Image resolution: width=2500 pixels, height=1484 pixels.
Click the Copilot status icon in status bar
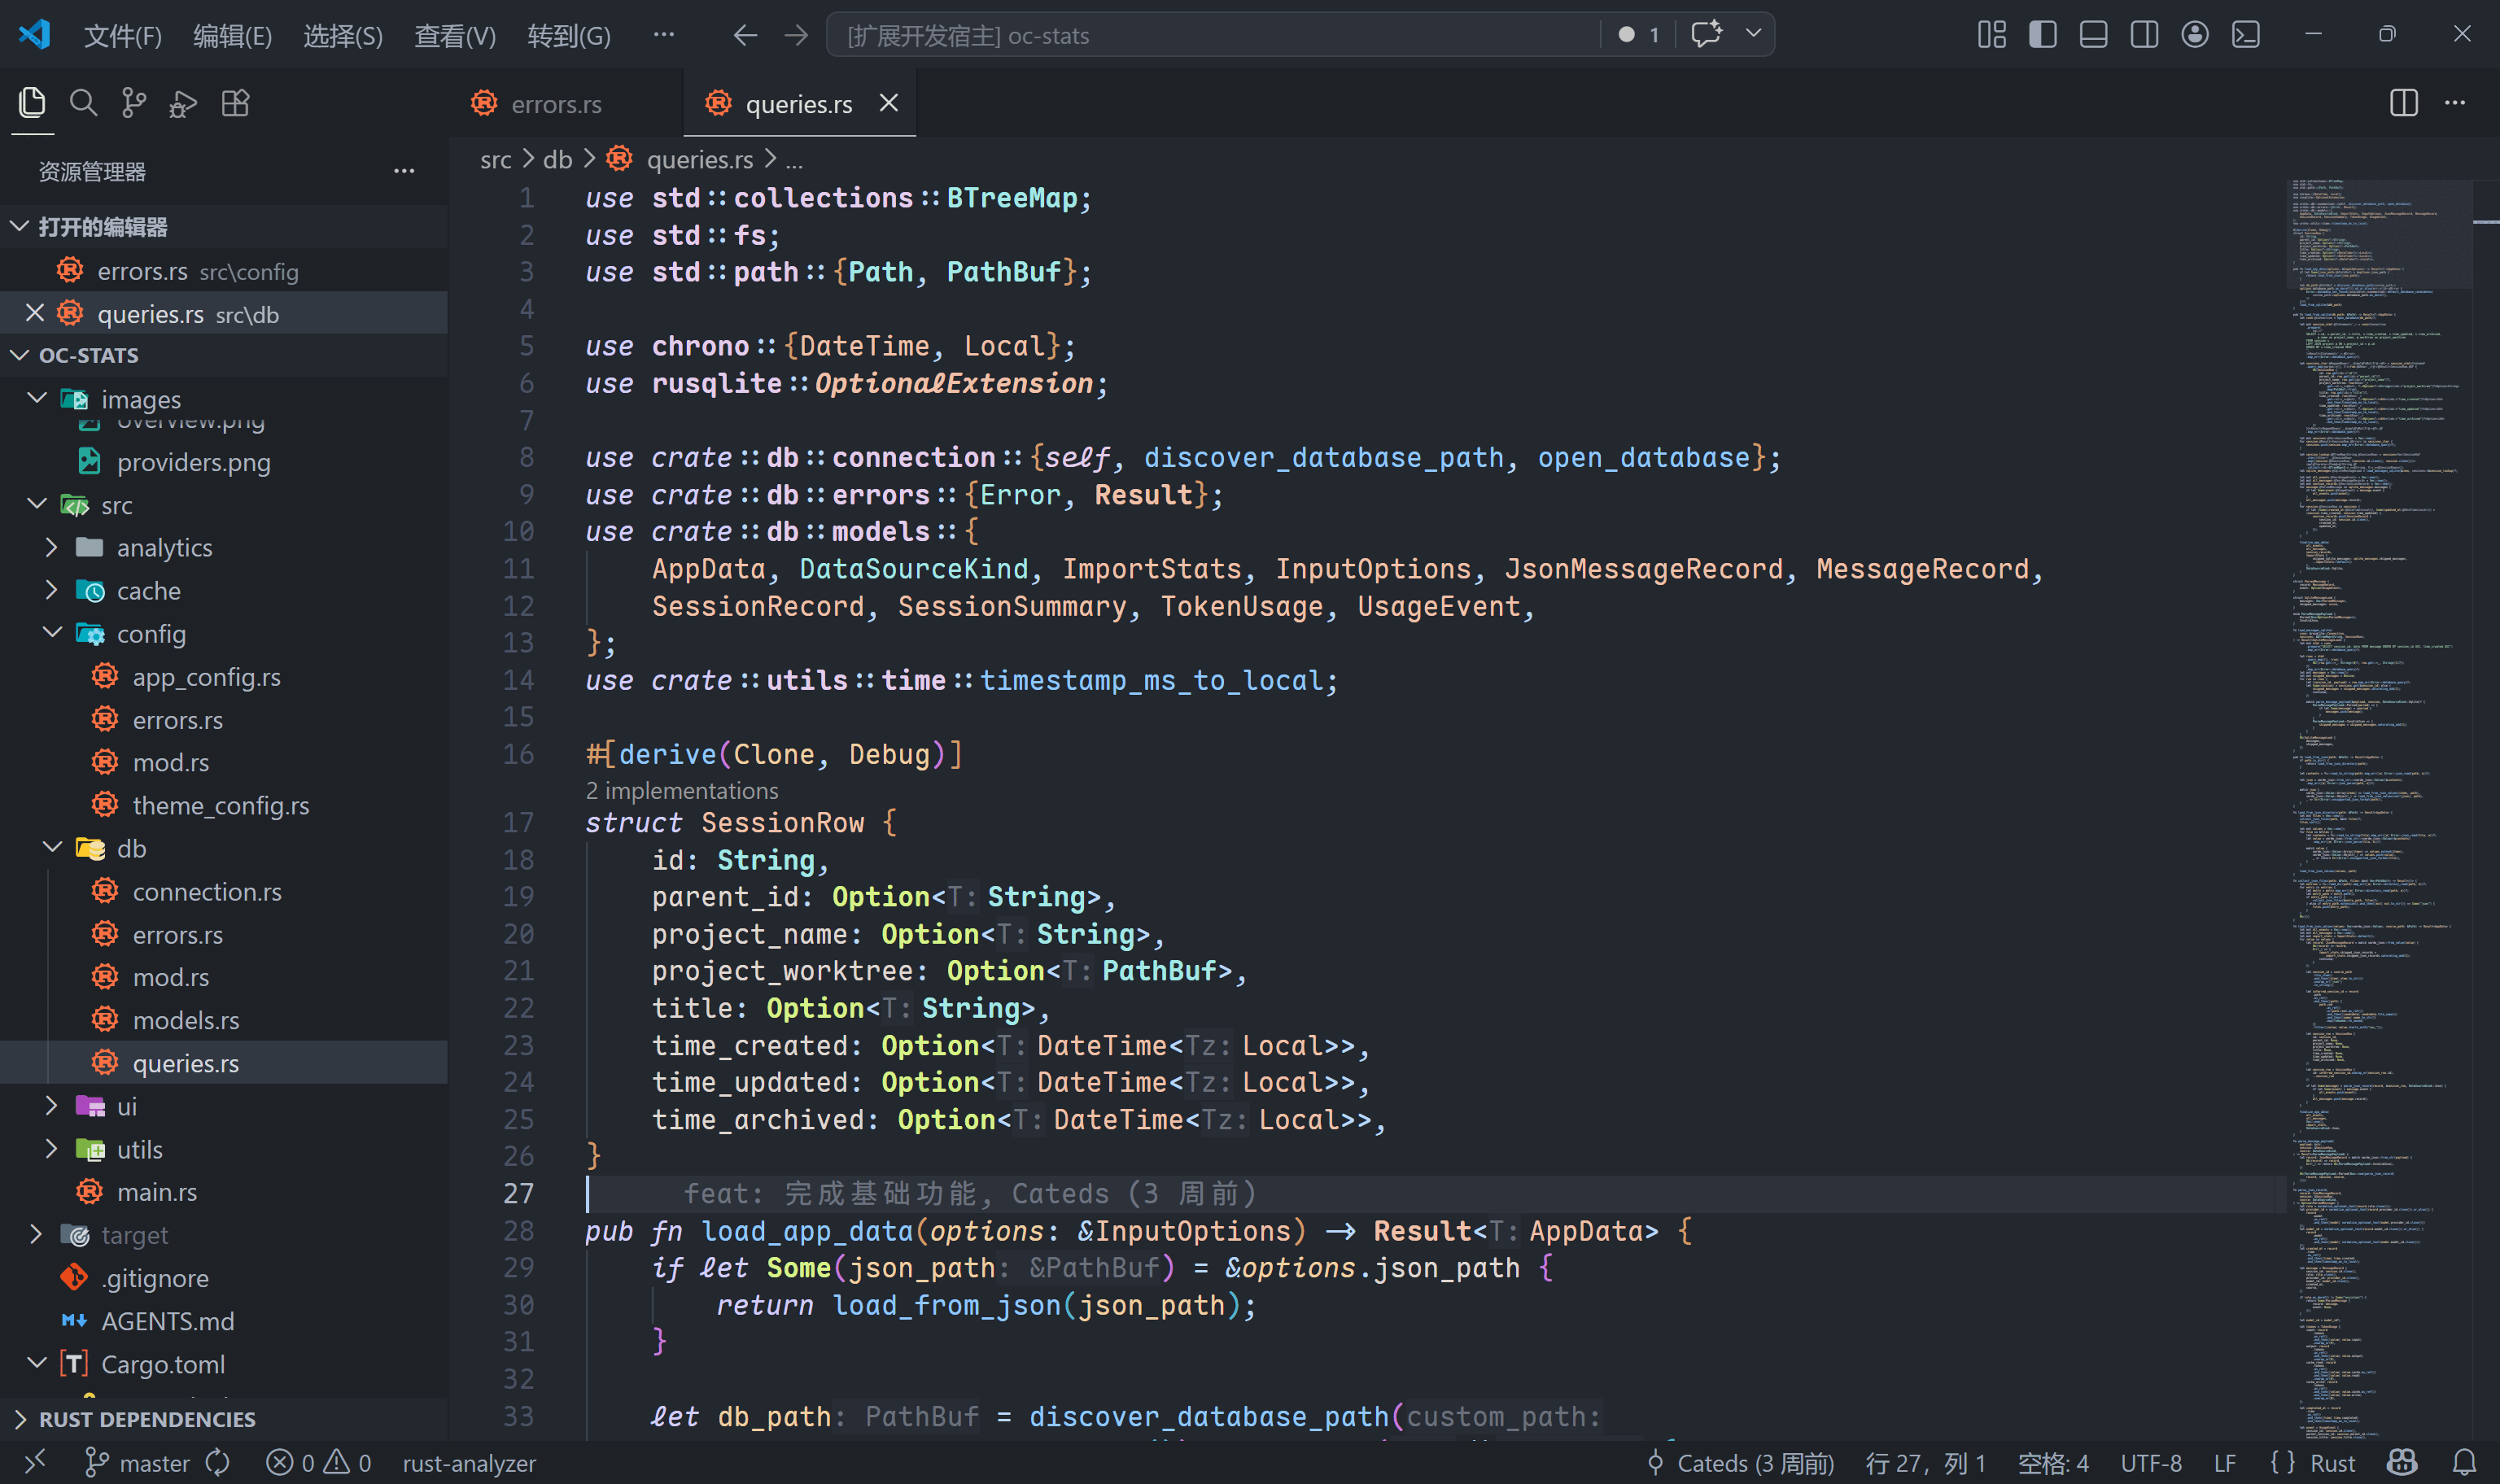point(2402,1462)
